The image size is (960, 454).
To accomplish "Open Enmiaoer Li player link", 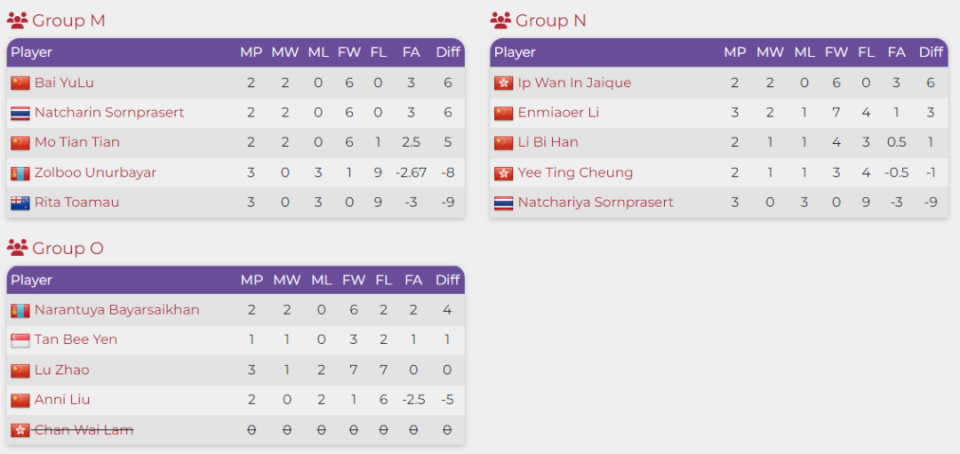I will click(x=558, y=113).
